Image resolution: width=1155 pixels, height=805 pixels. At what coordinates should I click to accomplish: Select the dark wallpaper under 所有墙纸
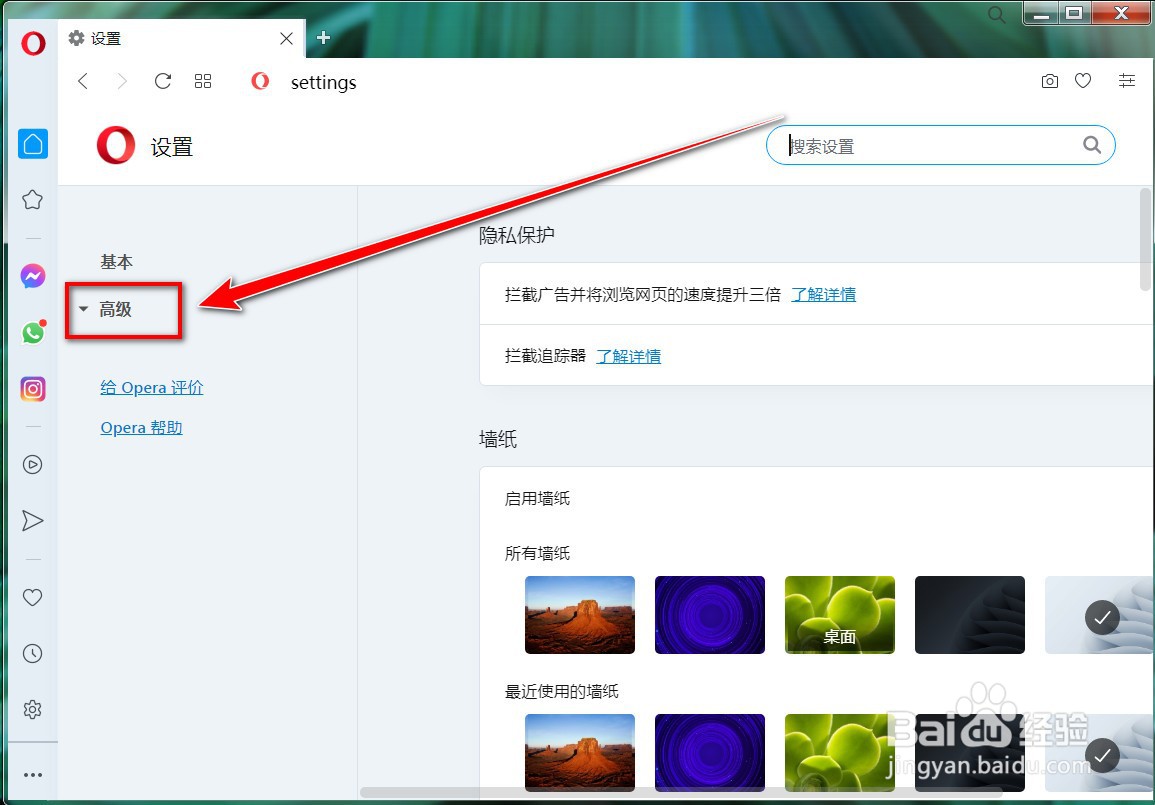969,615
